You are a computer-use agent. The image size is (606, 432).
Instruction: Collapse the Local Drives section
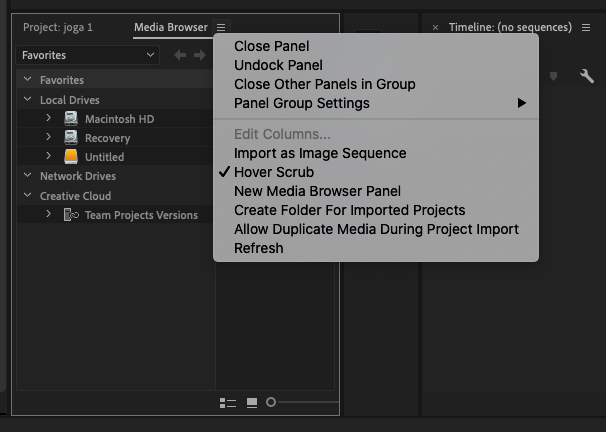click(x=27, y=99)
